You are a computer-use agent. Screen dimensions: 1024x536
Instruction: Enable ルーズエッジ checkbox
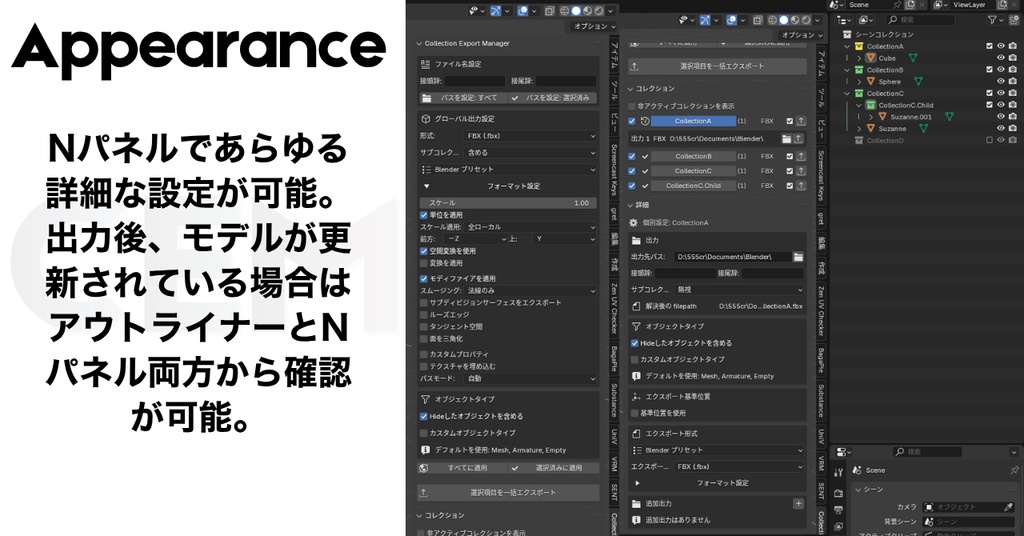coord(424,315)
